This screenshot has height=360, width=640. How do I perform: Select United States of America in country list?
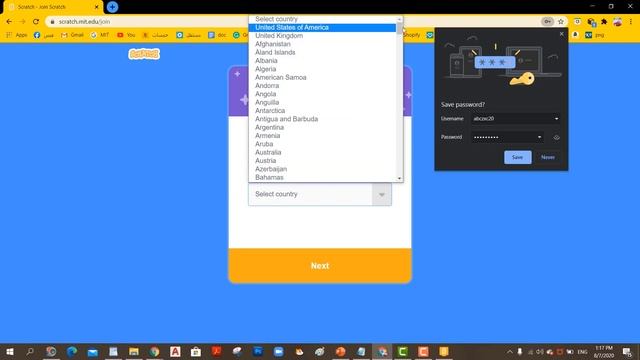pos(322,27)
